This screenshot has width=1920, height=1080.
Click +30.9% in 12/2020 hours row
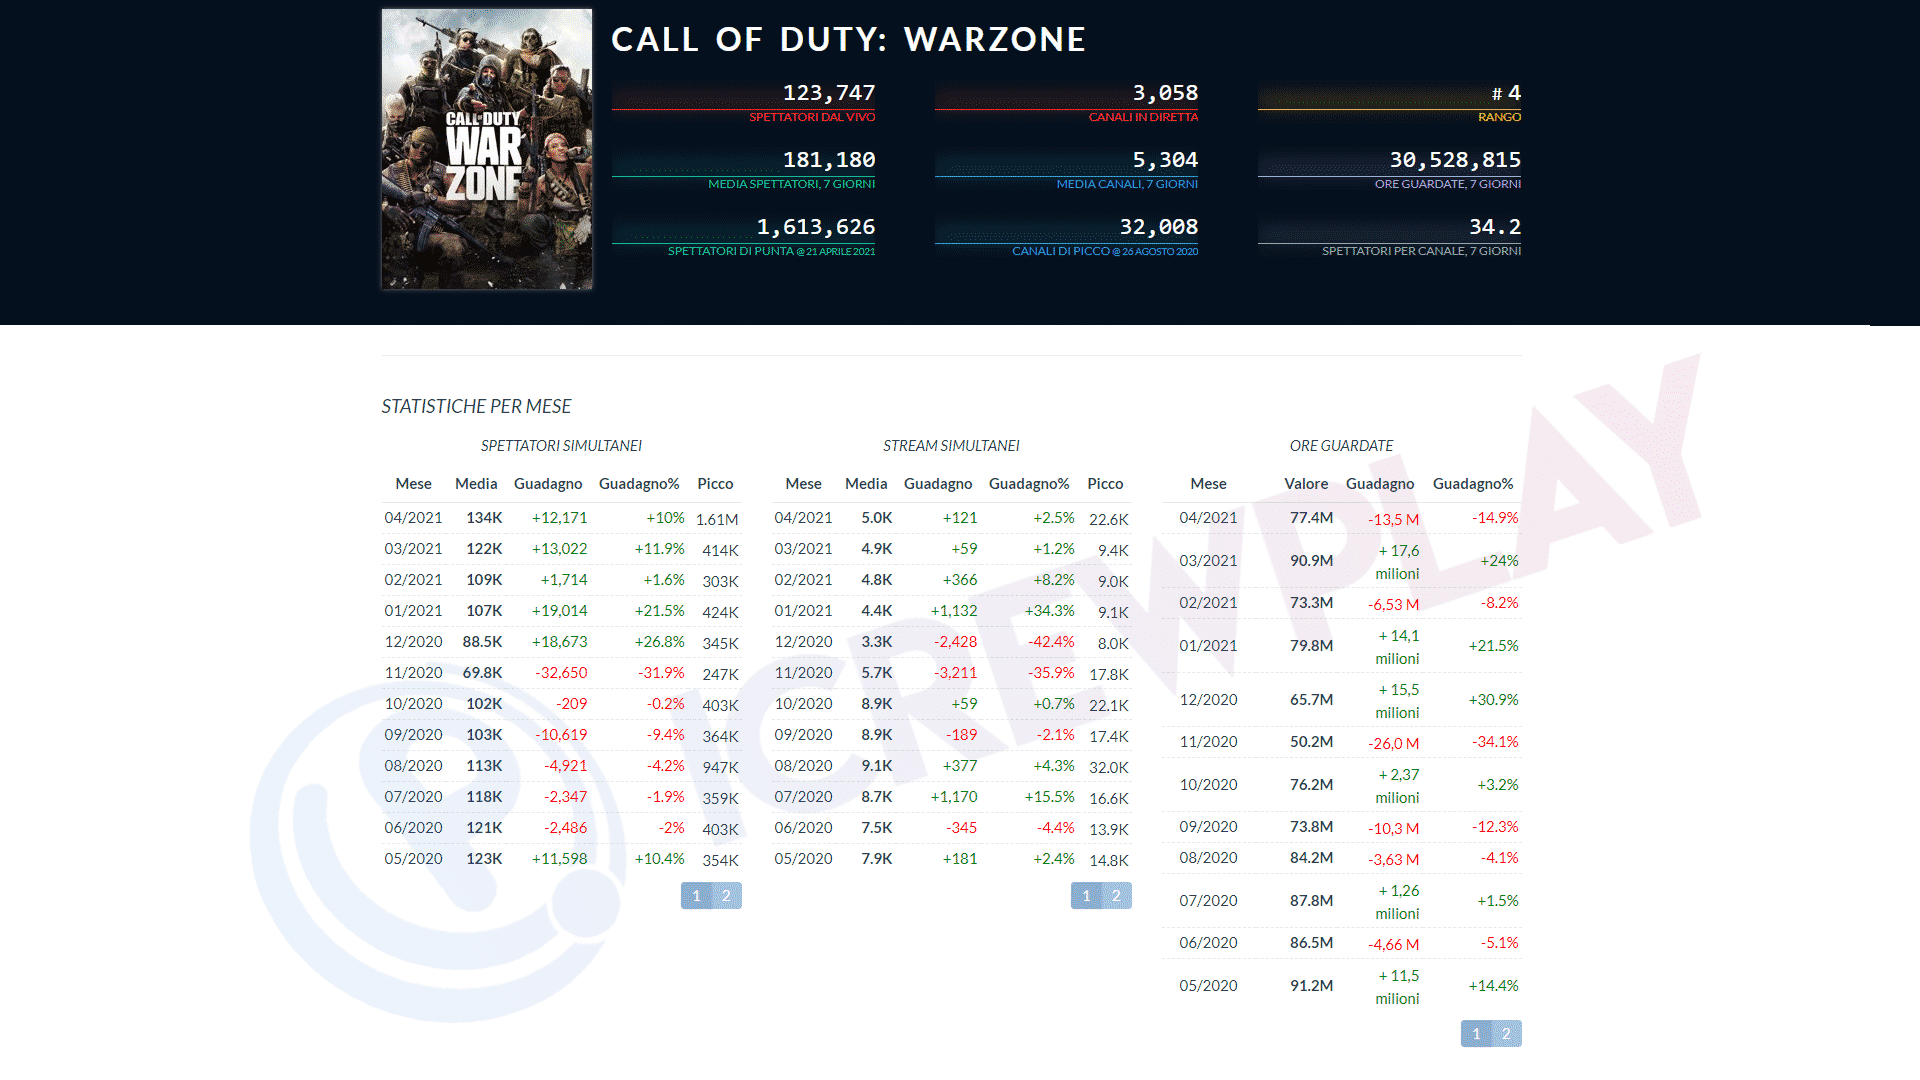click(1493, 700)
